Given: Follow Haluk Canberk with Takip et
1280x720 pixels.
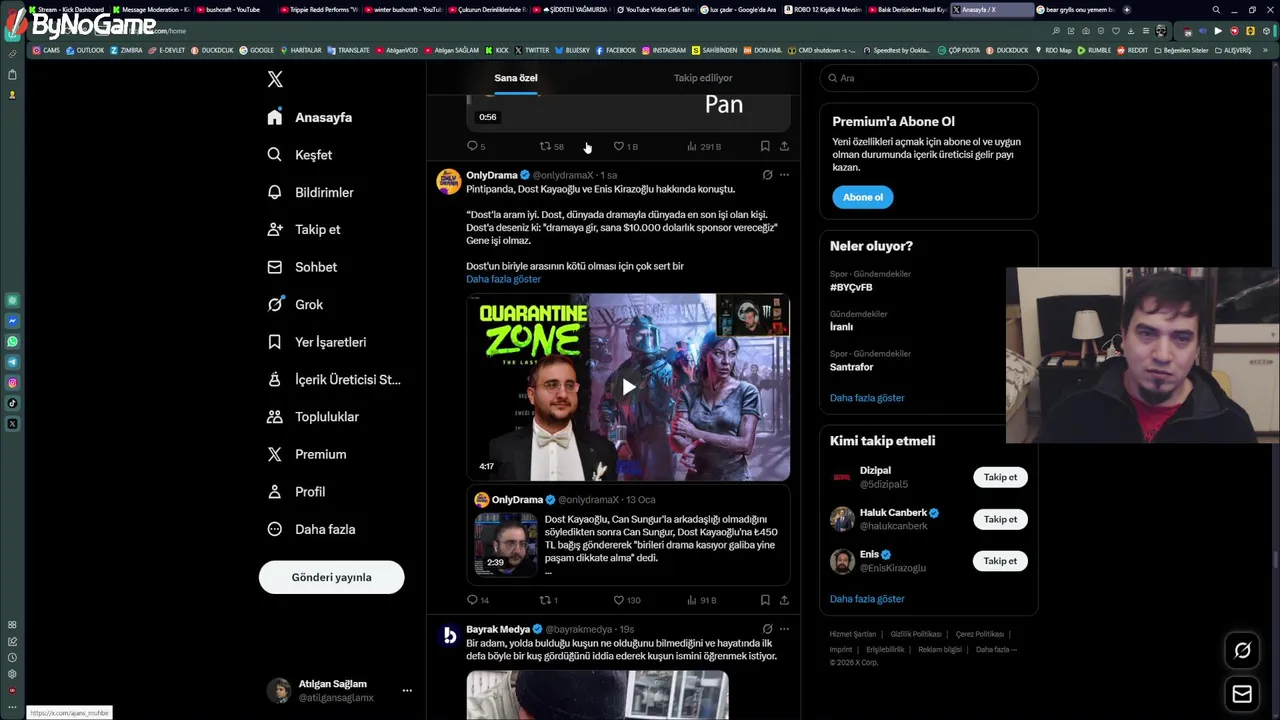Looking at the screenshot, I should pos(1000,519).
